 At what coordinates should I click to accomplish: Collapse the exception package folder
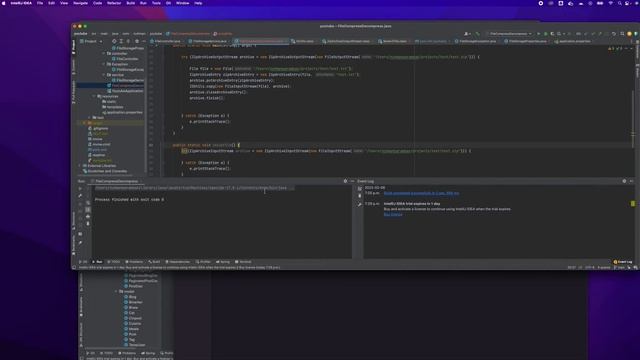pyautogui.click(x=104, y=64)
